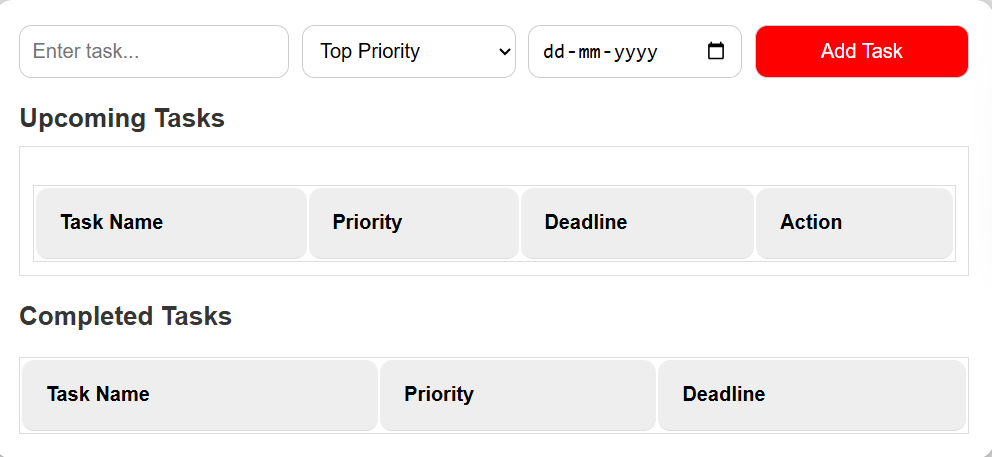
Task: Click Deadline header in Upcoming table
Action: (x=586, y=222)
